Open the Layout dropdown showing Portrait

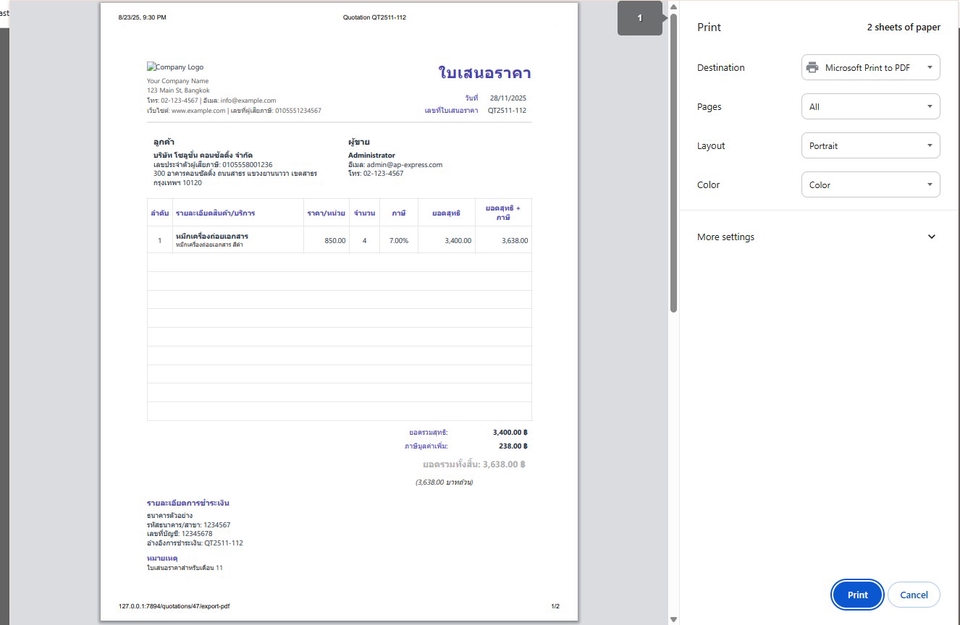[870, 146]
